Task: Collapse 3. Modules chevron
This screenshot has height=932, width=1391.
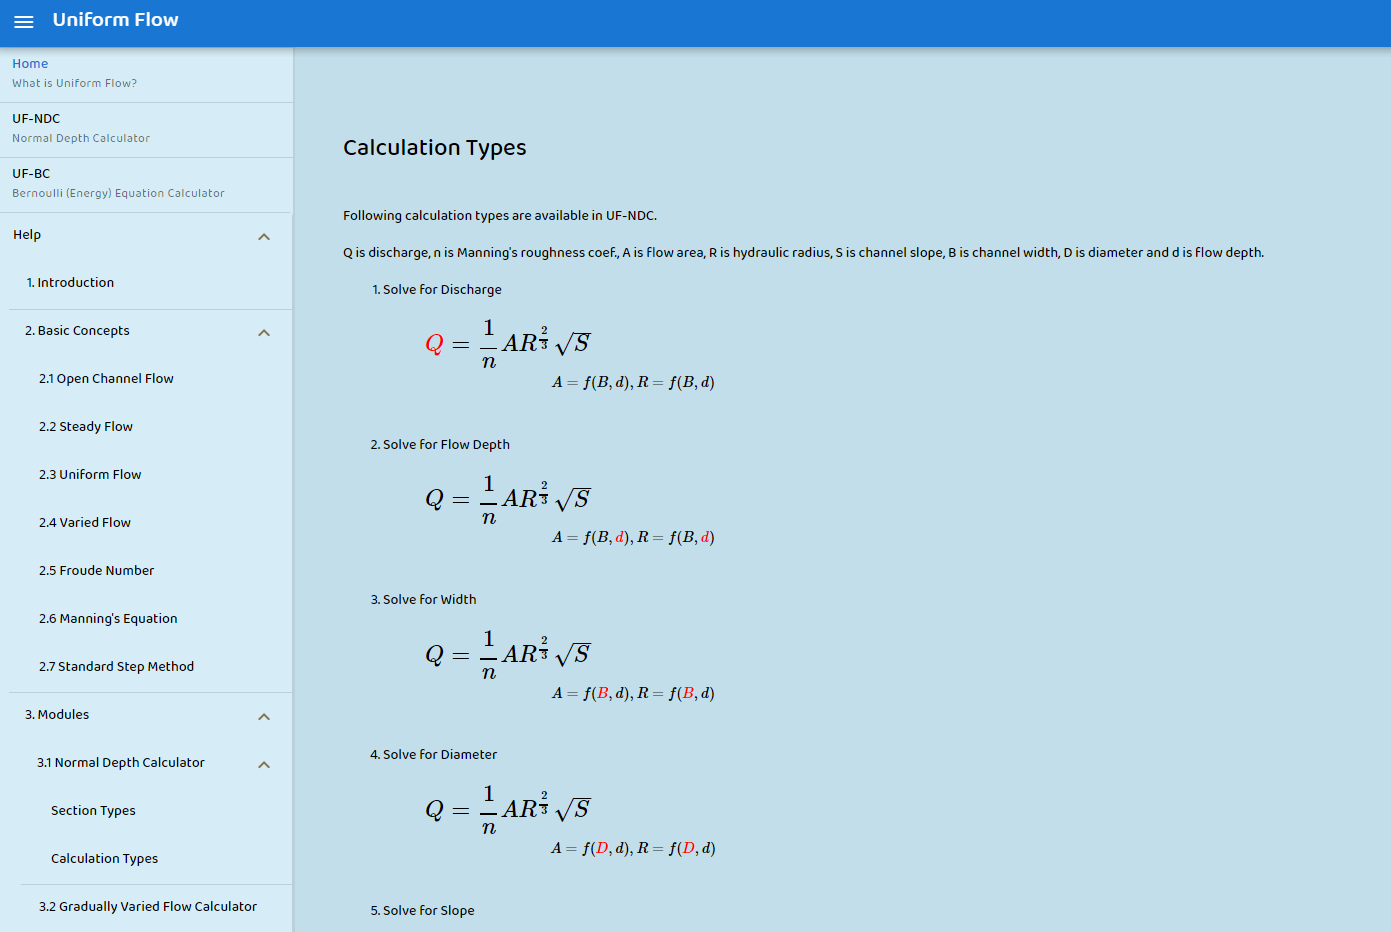Action: [x=264, y=717]
